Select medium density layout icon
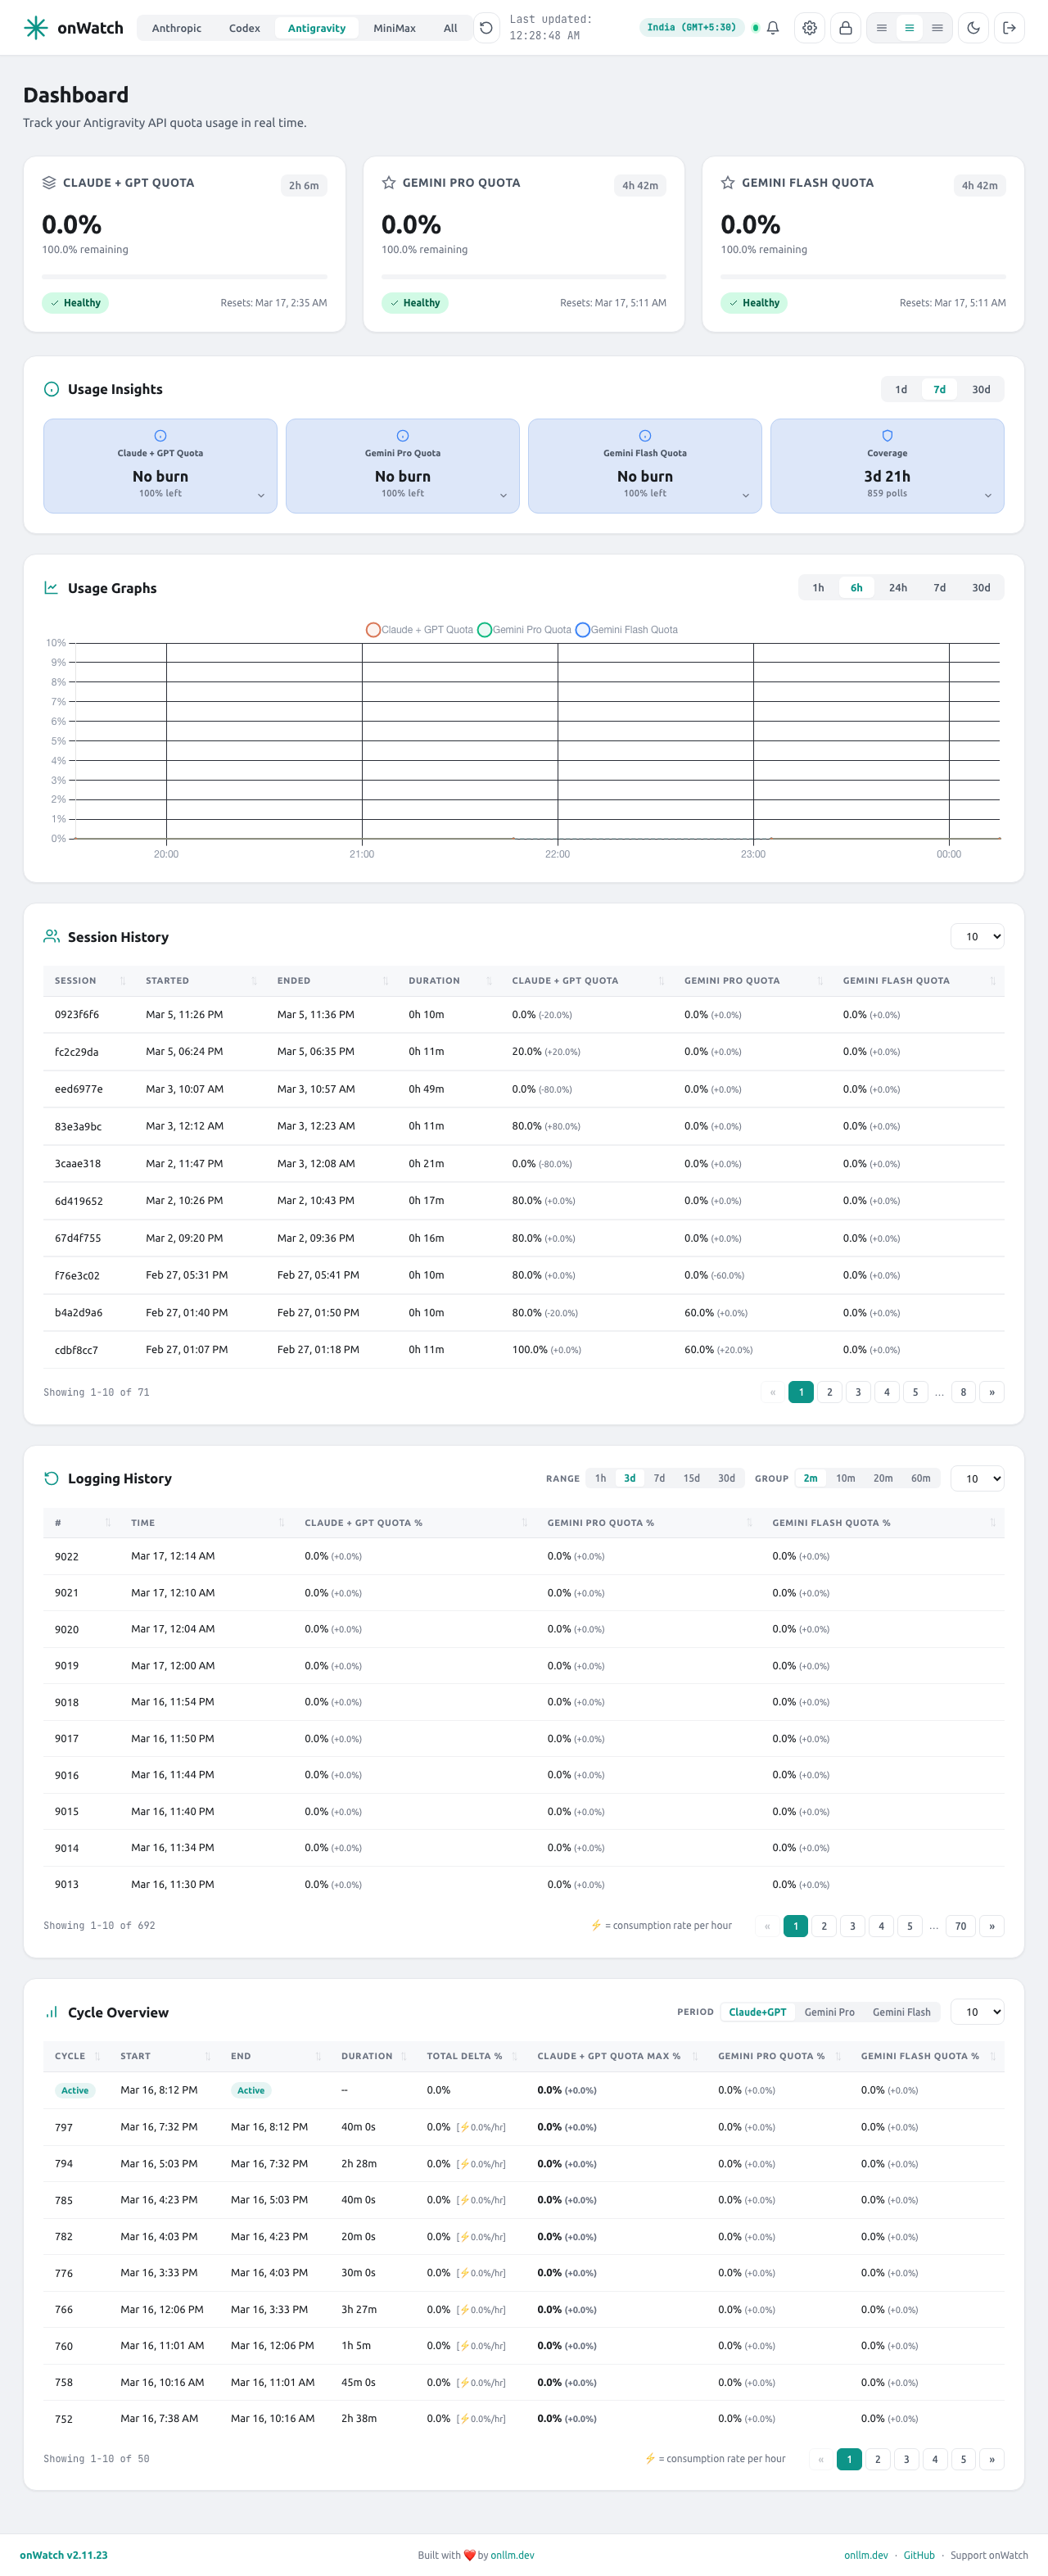Screen dimensions: 1048x2576 point(909,28)
